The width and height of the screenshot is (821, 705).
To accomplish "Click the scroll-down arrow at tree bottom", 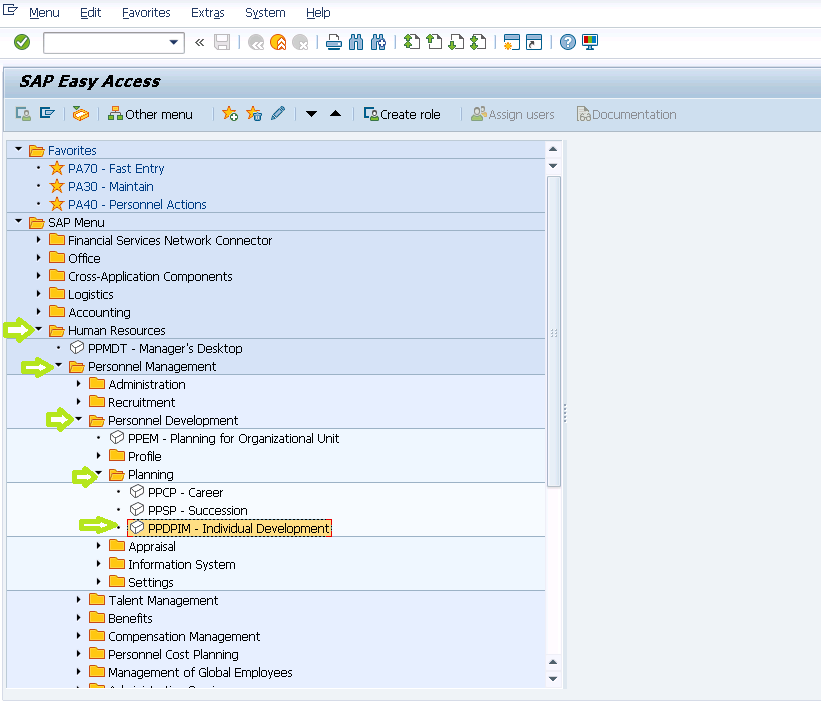I will coord(553,679).
